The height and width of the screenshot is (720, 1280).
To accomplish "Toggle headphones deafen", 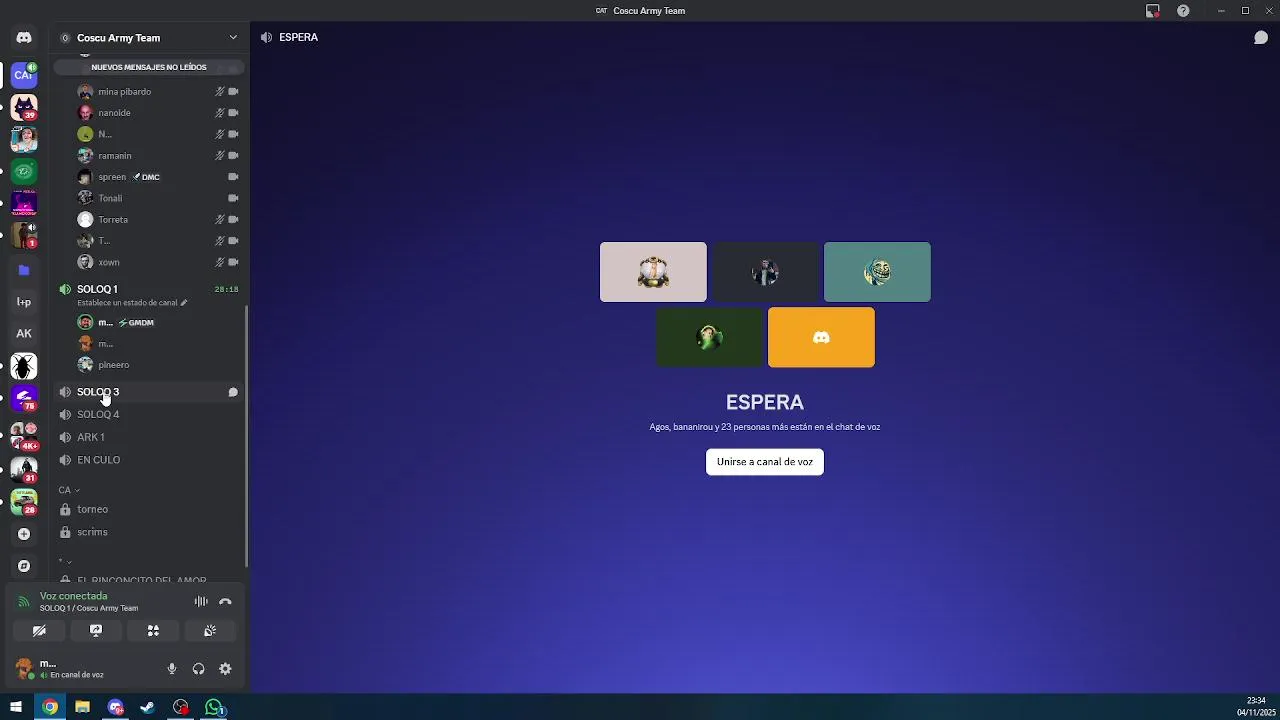I will point(198,669).
